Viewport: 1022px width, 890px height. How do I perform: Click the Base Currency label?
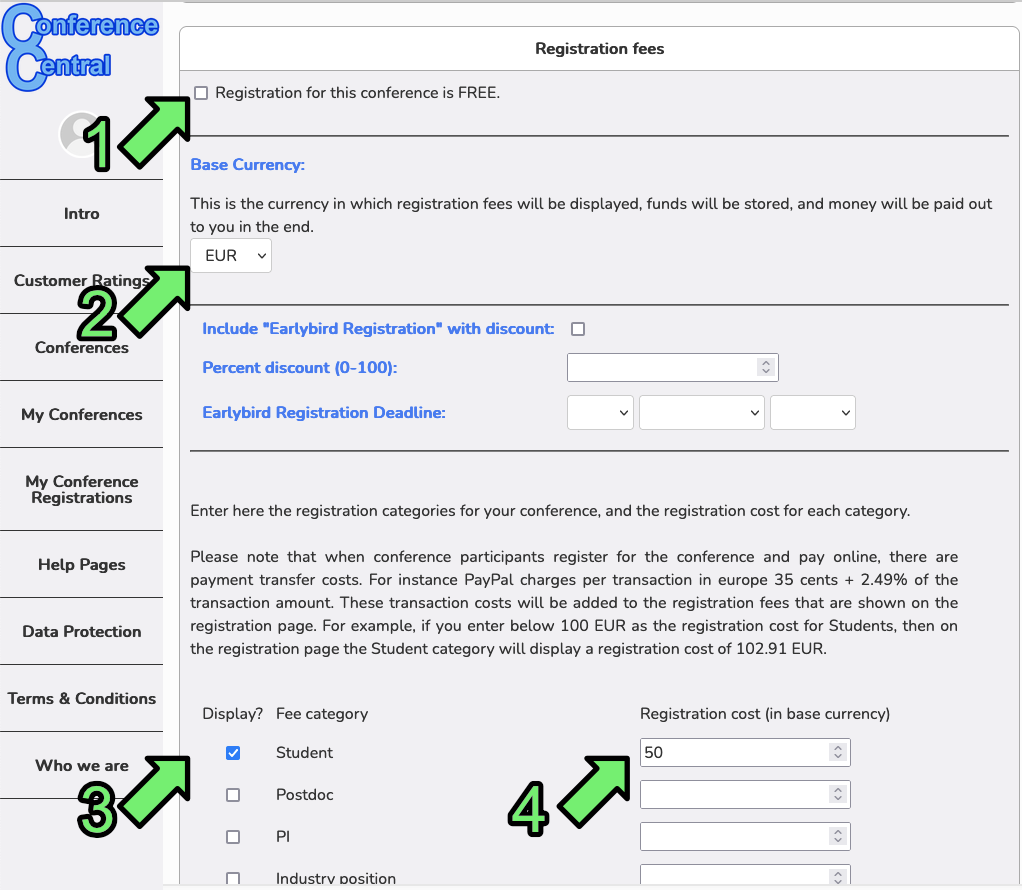click(248, 165)
